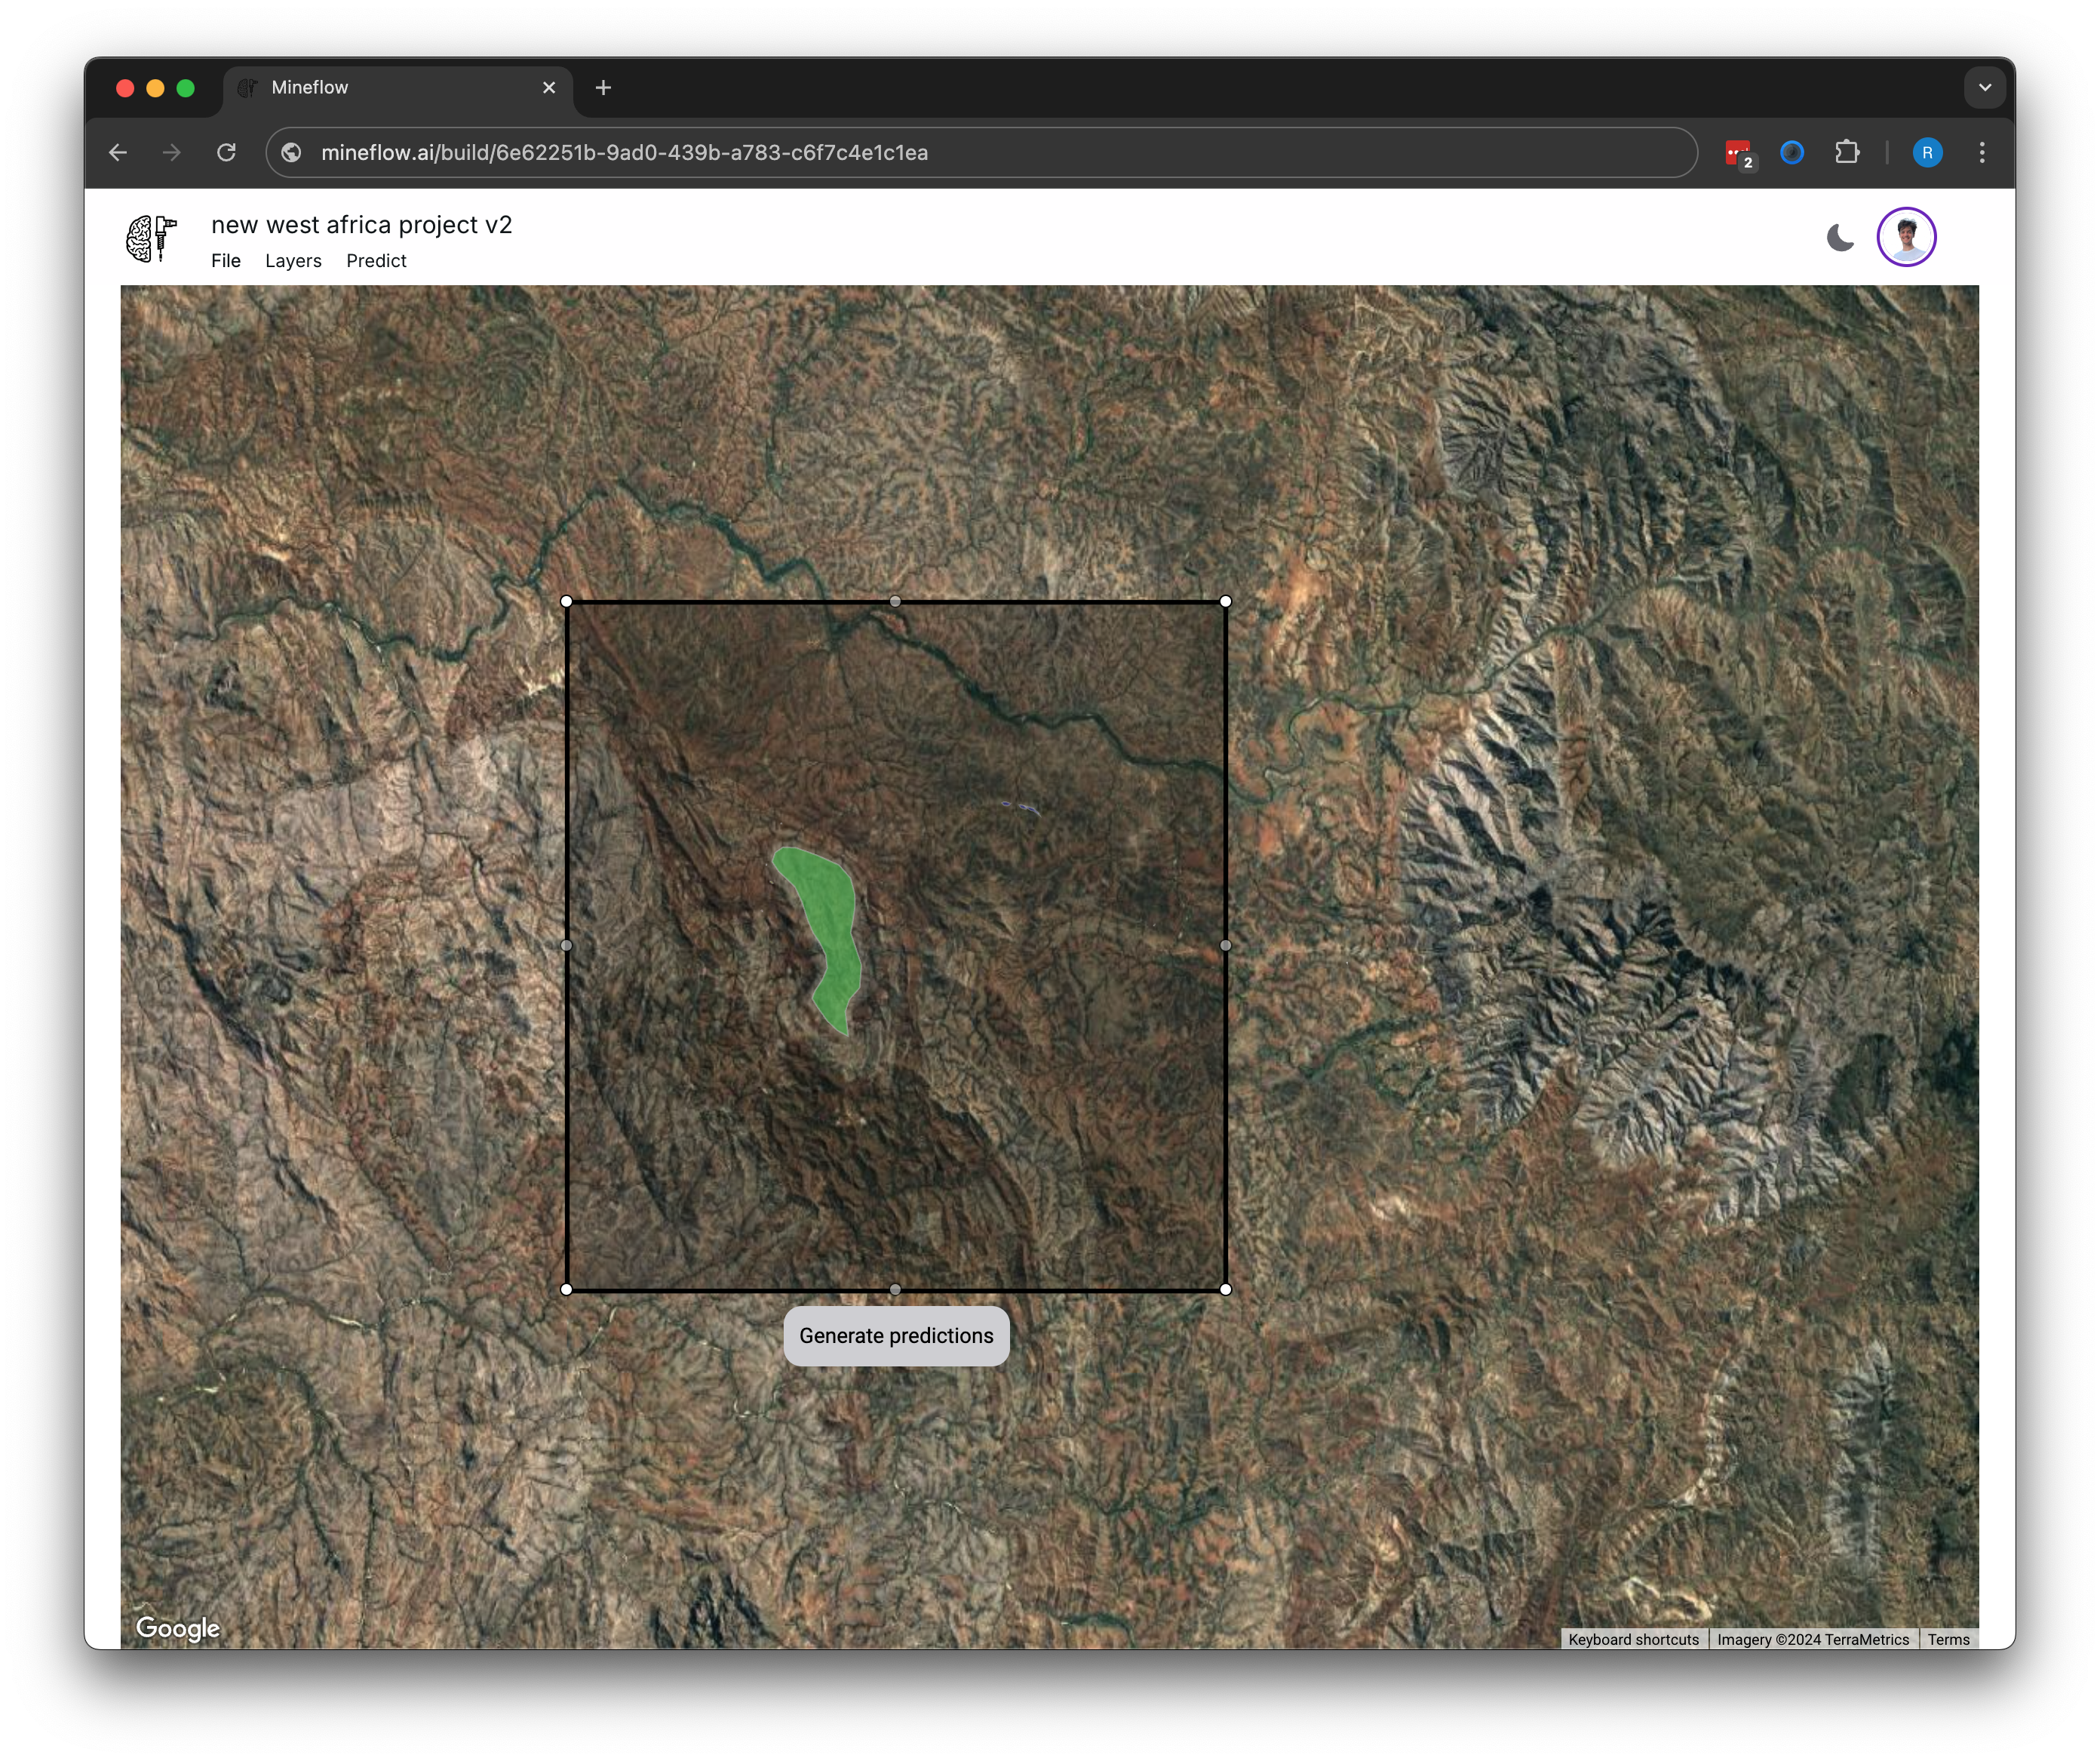Open the user profile avatar
2100x1761 pixels.
pyautogui.click(x=1906, y=237)
